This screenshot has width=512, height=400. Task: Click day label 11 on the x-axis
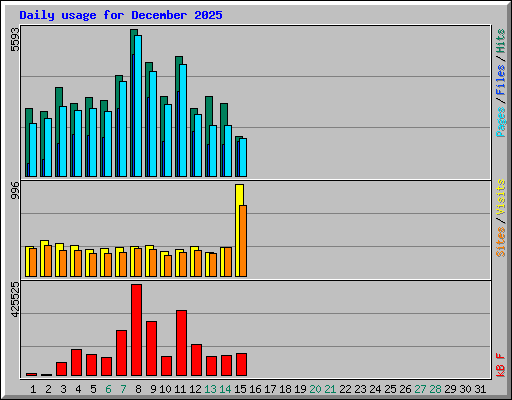(180, 389)
